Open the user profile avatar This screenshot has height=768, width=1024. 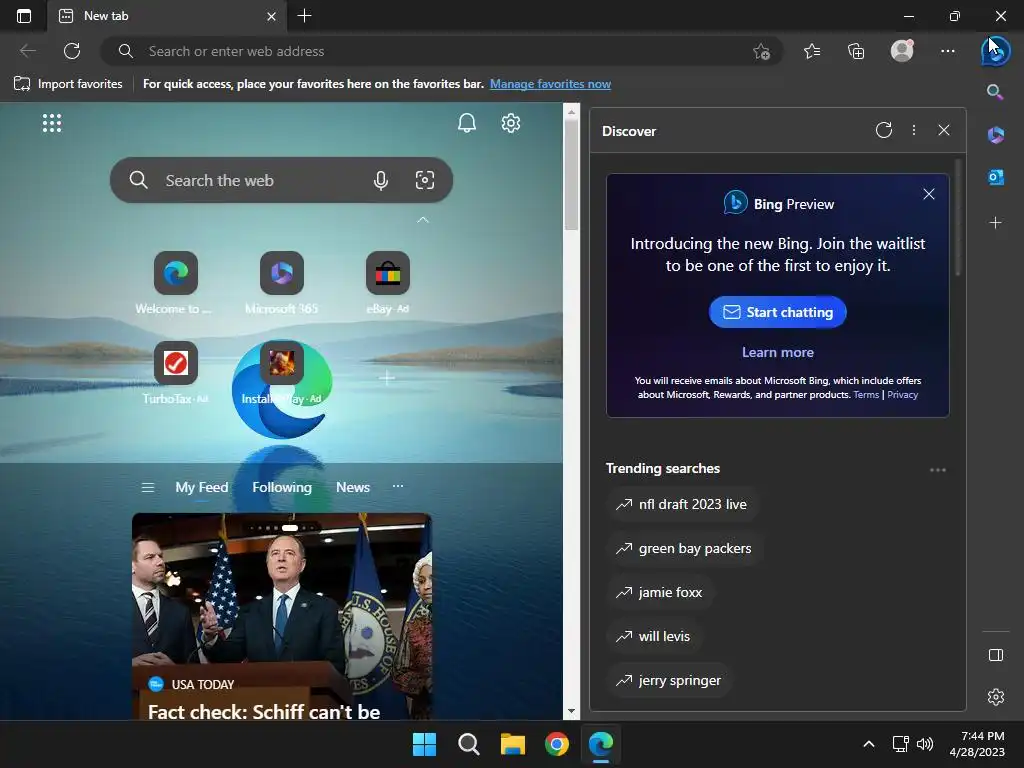[902, 51]
